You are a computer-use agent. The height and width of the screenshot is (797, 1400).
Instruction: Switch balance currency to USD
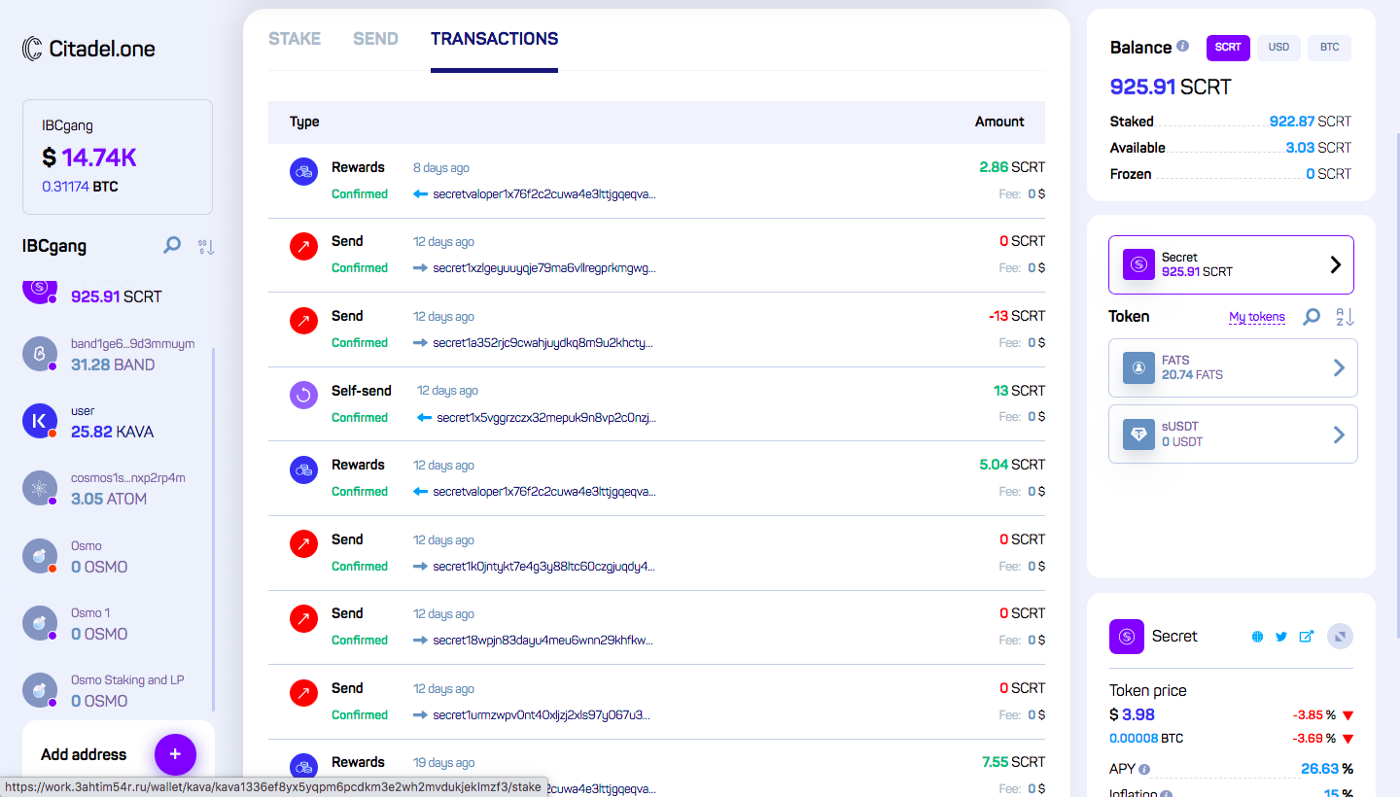pos(1279,47)
